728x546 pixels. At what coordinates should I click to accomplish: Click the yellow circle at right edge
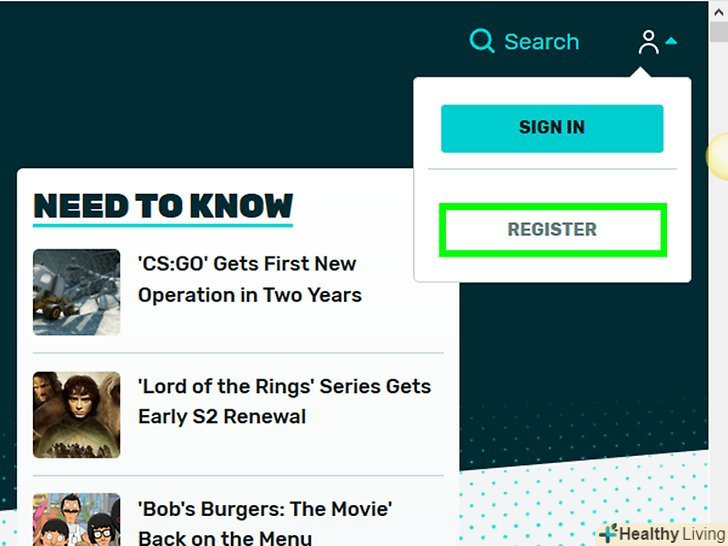click(x=718, y=157)
